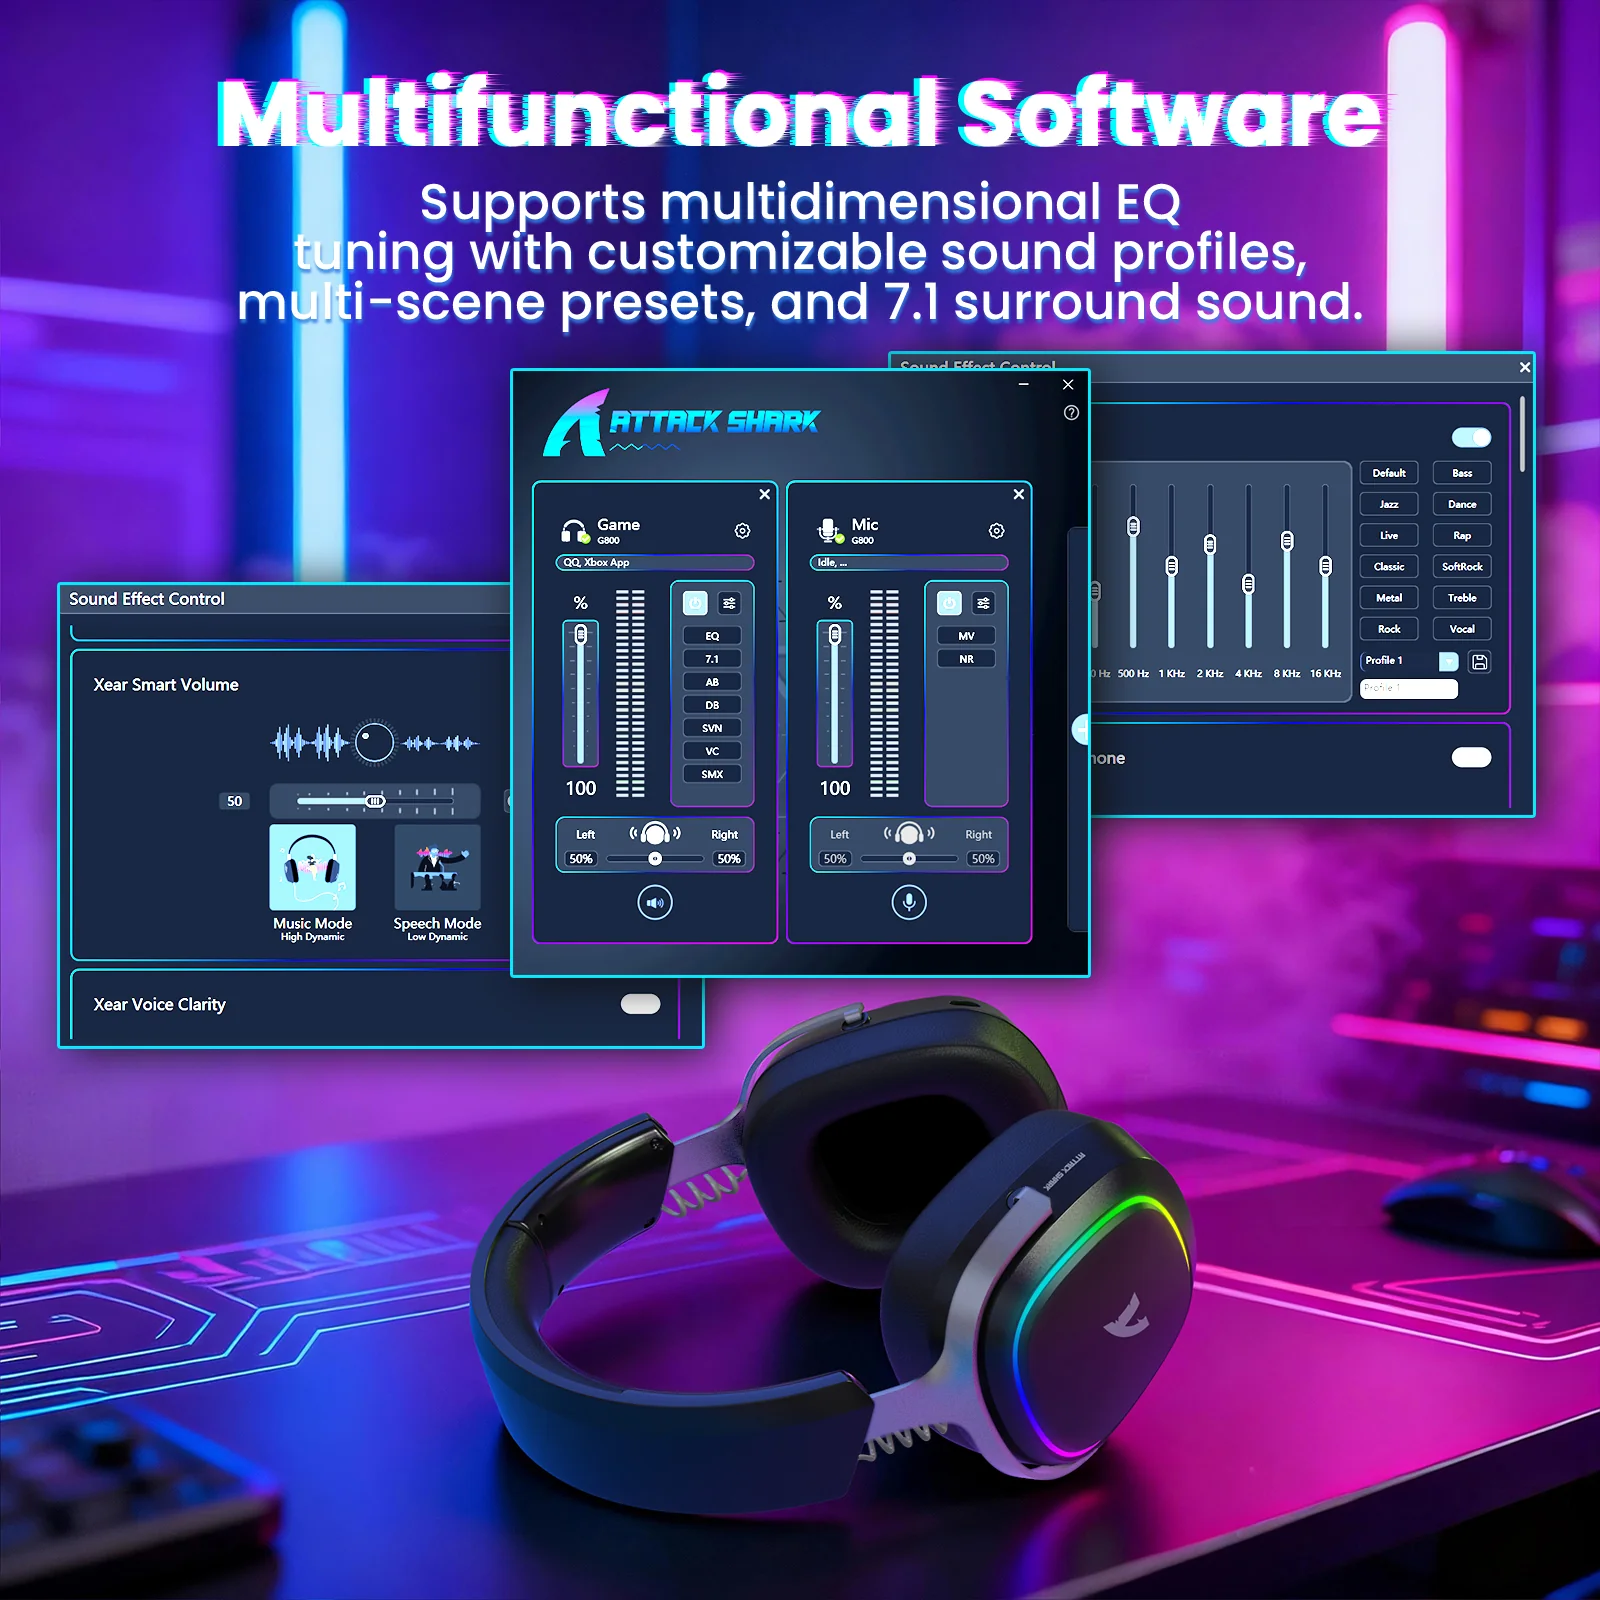Toggle the EQ switch in Sound Effect Control
1600x1600 pixels.
(x=1471, y=437)
